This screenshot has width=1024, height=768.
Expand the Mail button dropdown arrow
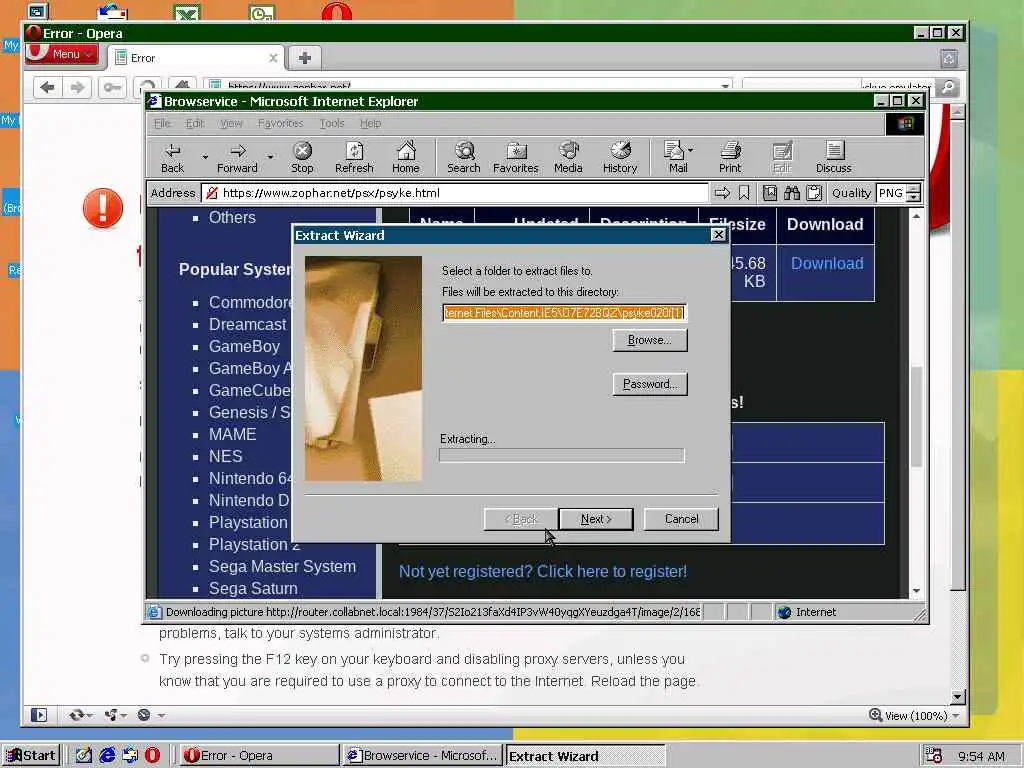click(691, 150)
